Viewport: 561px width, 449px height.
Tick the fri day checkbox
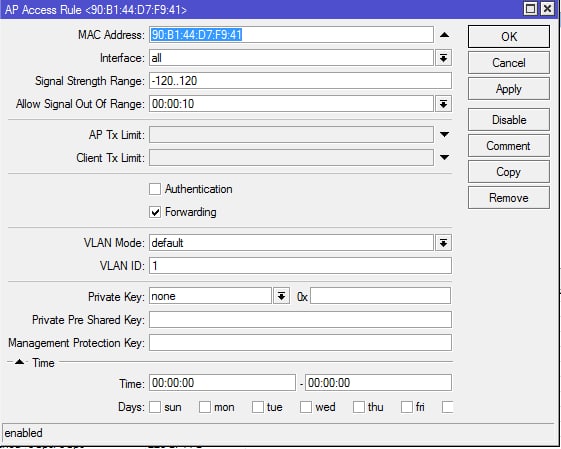(x=407, y=407)
